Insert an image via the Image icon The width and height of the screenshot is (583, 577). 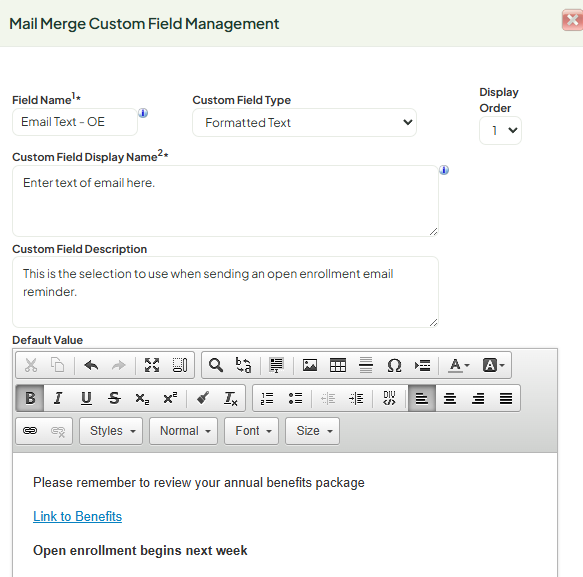point(310,365)
